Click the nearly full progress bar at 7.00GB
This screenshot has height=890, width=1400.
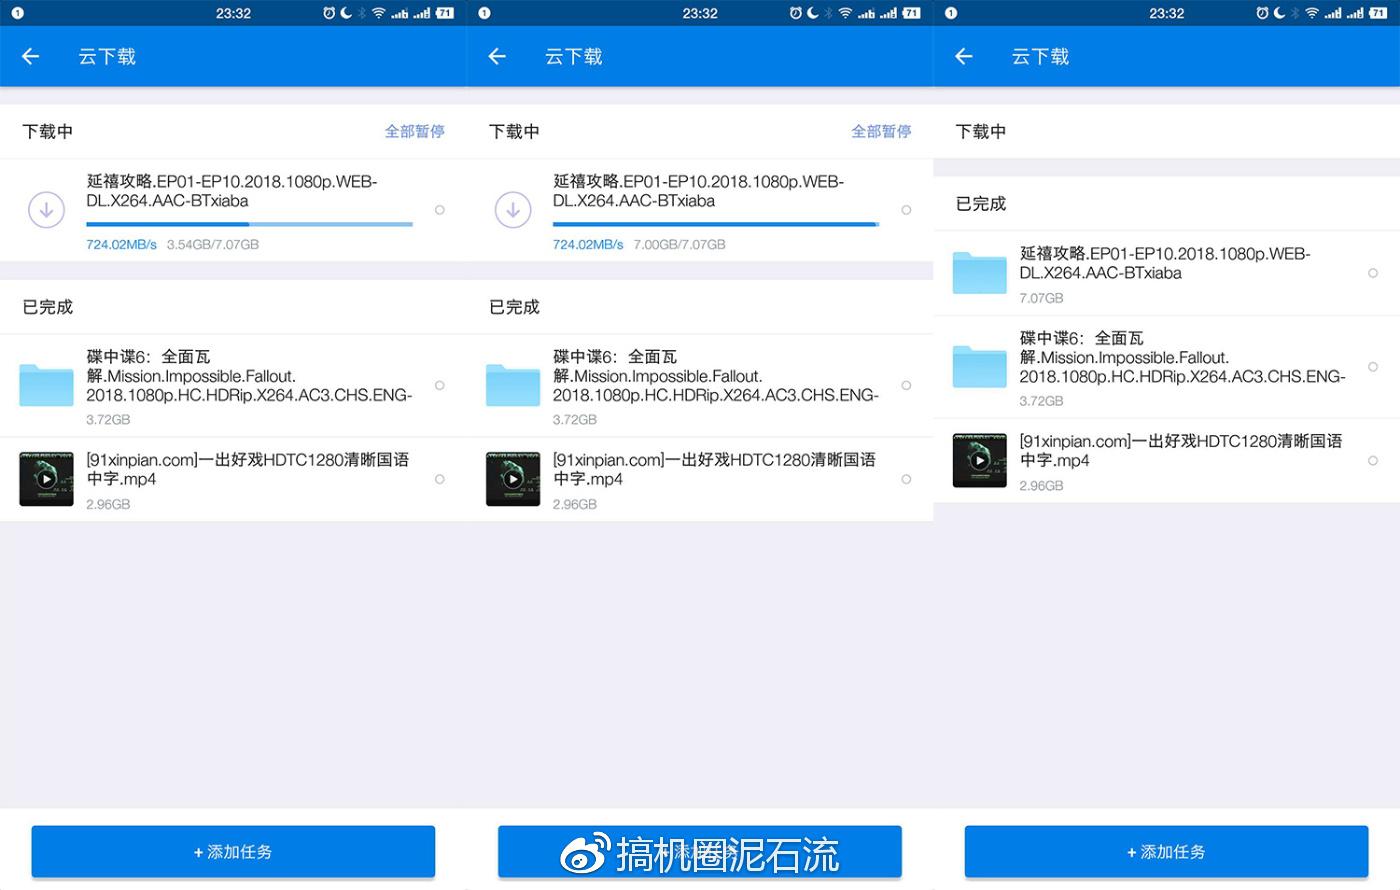pyautogui.click(x=716, y=224)
